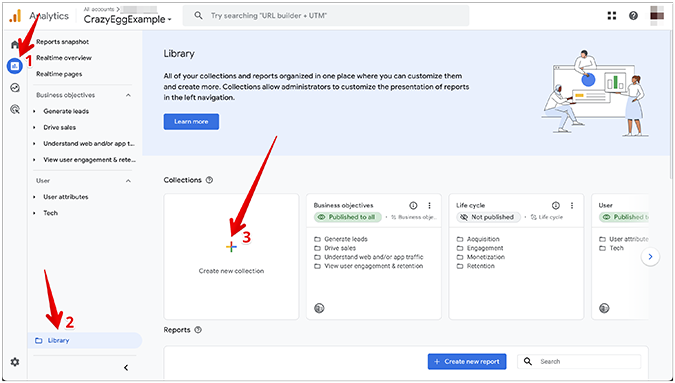Click Tech folder in User card
This screenshot has width=675, height=383.
click(616, 248)
